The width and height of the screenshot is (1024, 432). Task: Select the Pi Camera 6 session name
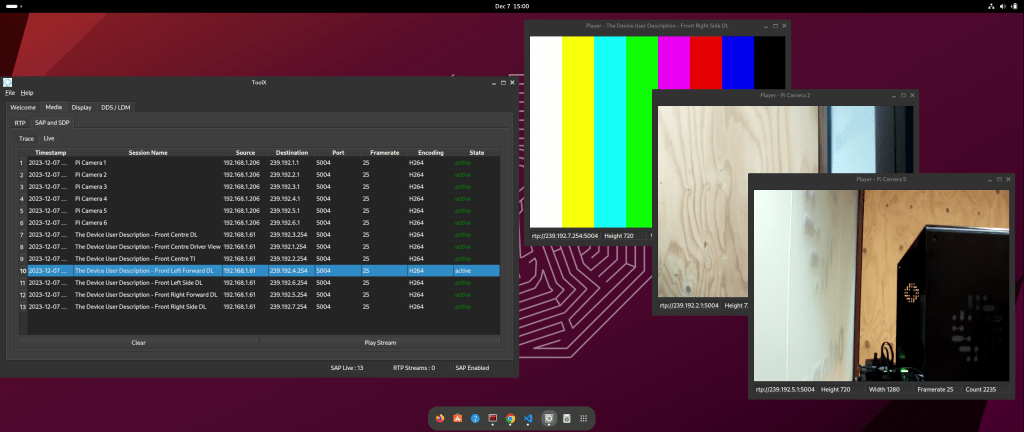point(91,223)
